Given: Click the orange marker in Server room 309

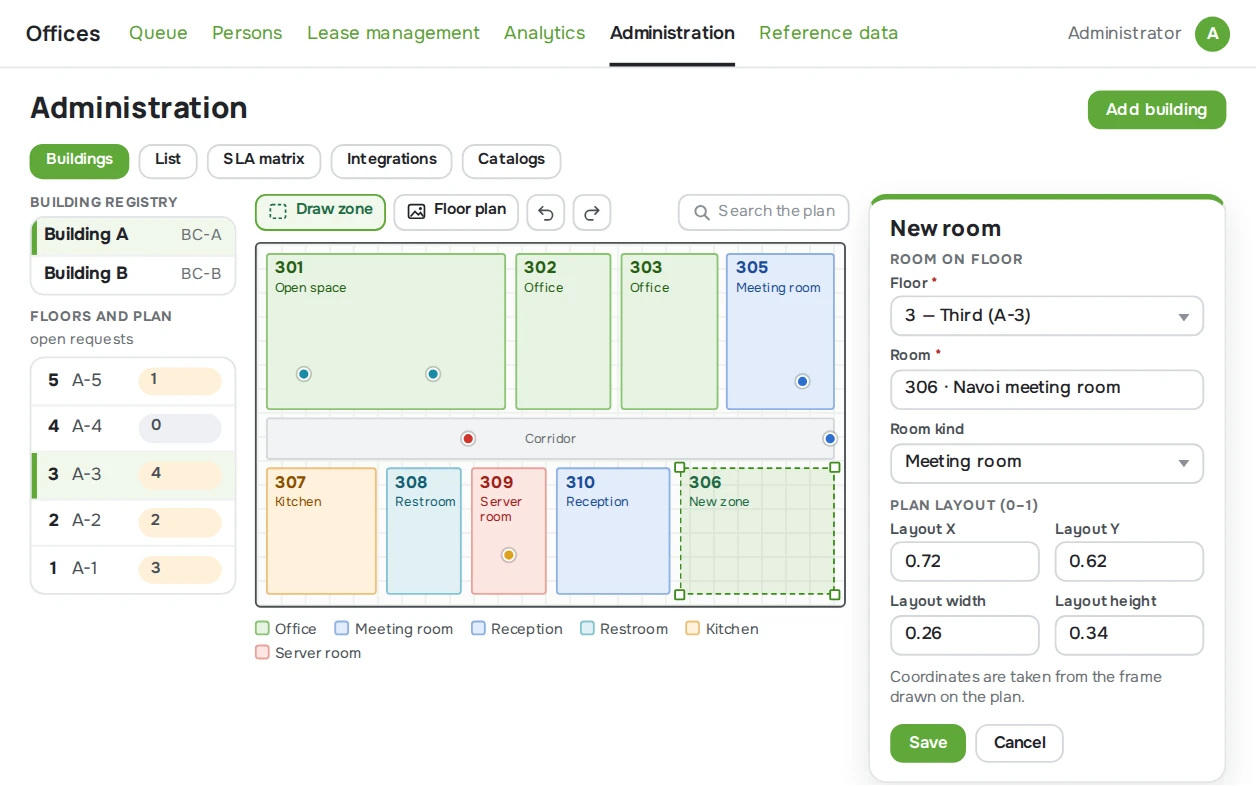Looking at the screenshot, I should coord(509,555).
